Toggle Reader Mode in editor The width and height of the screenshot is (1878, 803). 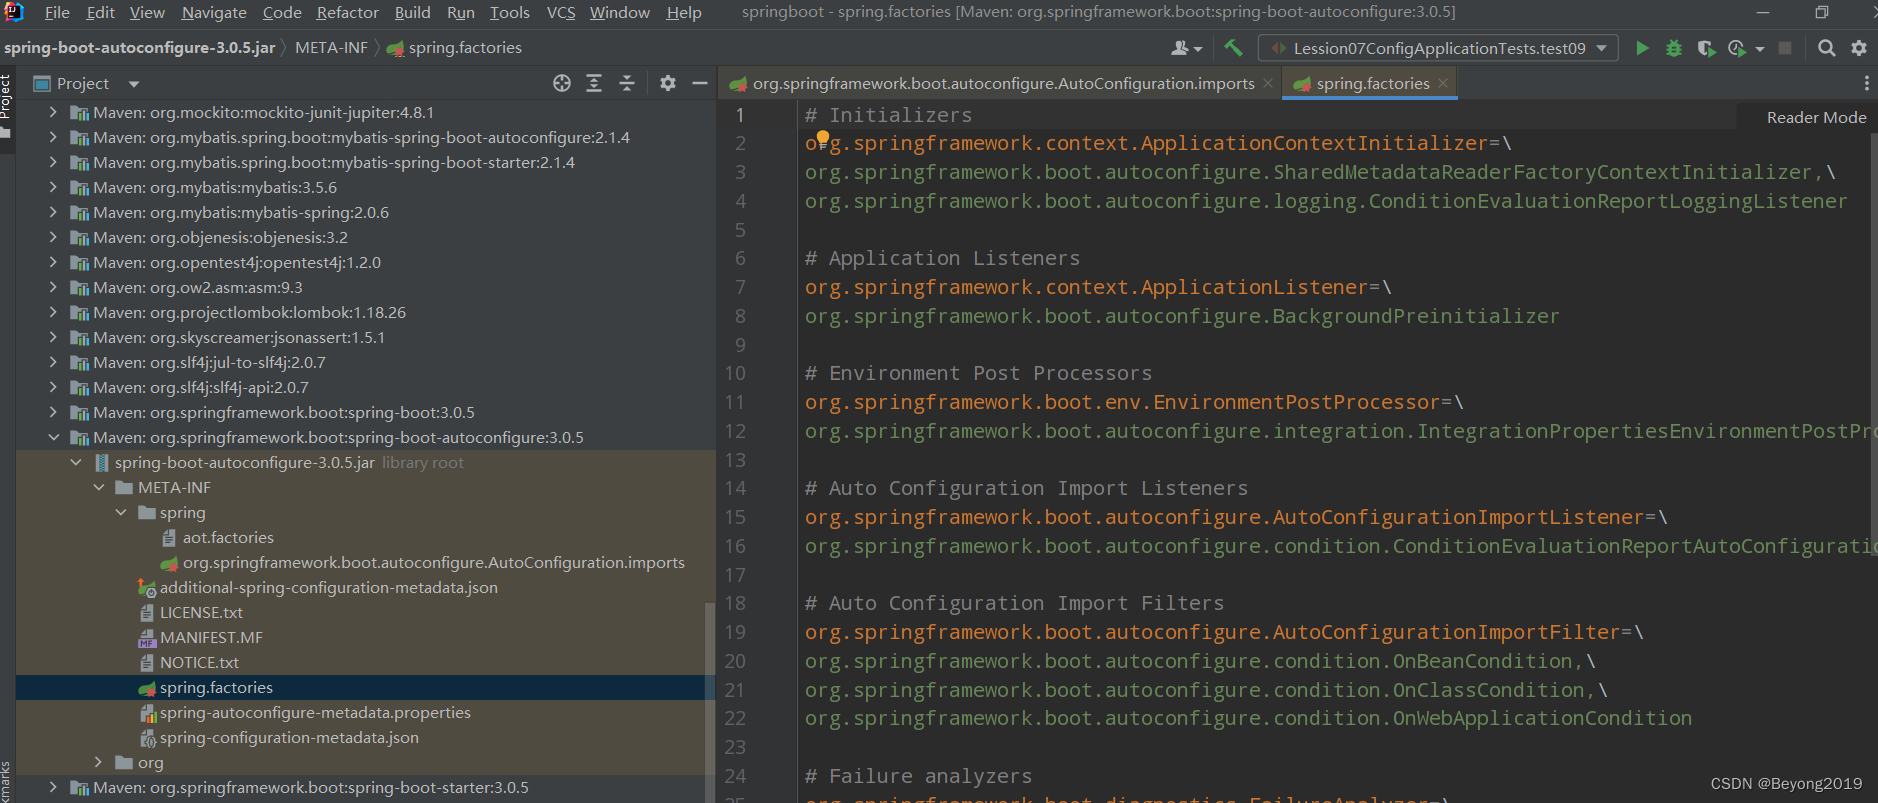tap(1816, 117)
